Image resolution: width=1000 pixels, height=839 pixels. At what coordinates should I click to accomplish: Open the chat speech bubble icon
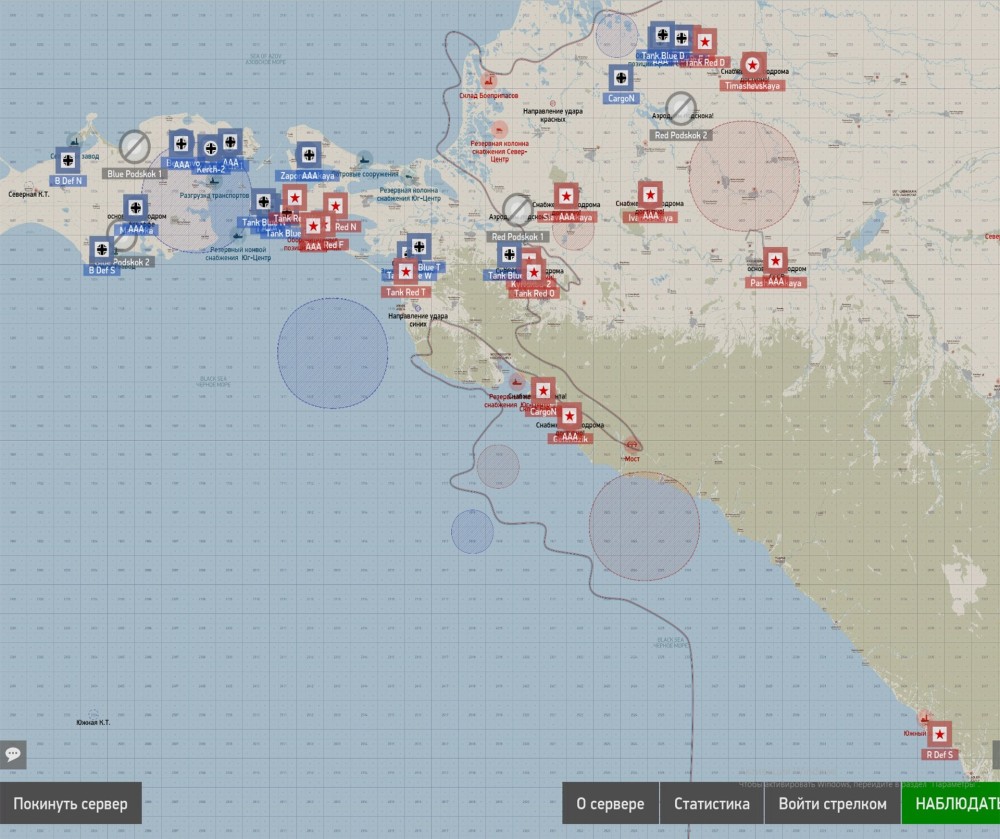click(x=13, y=754)
